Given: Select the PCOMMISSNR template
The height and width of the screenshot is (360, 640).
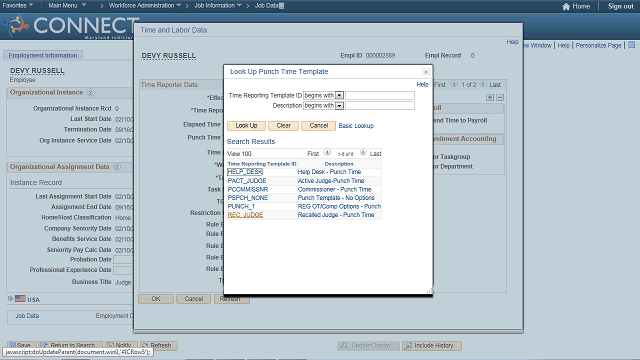Looking at the screenshot, I should (248, 189).
